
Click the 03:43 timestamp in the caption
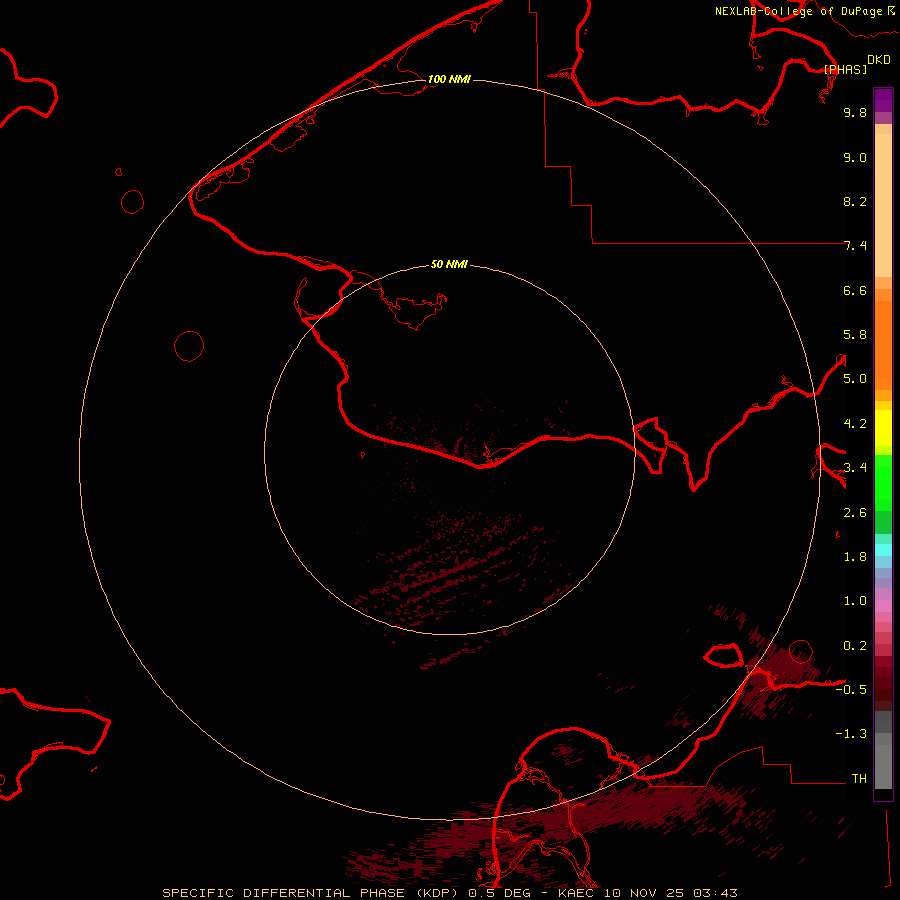[x=715, y=893]
